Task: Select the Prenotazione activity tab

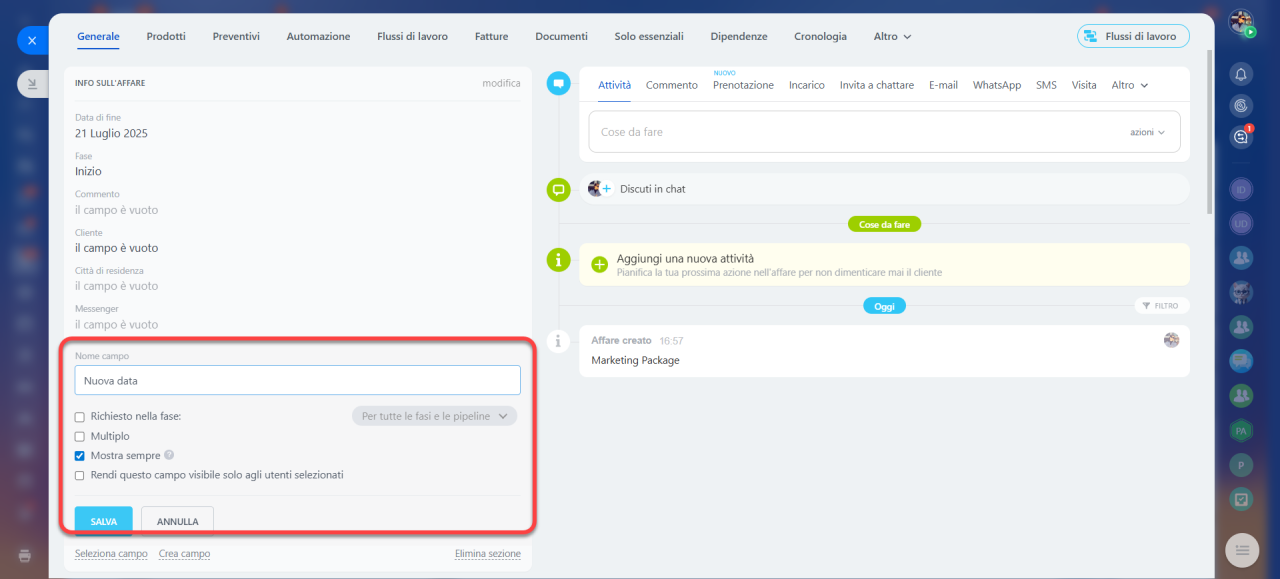Action: click(x=743, y=85)
